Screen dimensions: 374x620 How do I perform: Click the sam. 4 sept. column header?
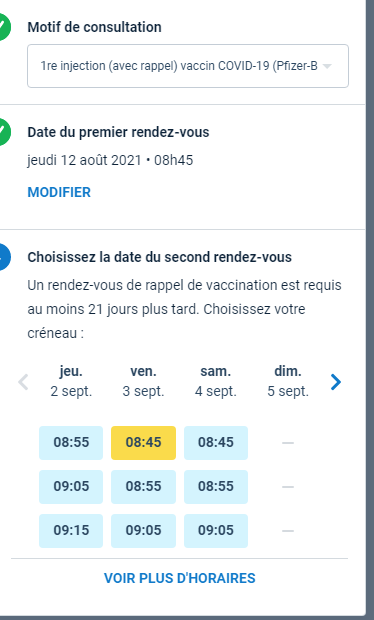(216, 381)
